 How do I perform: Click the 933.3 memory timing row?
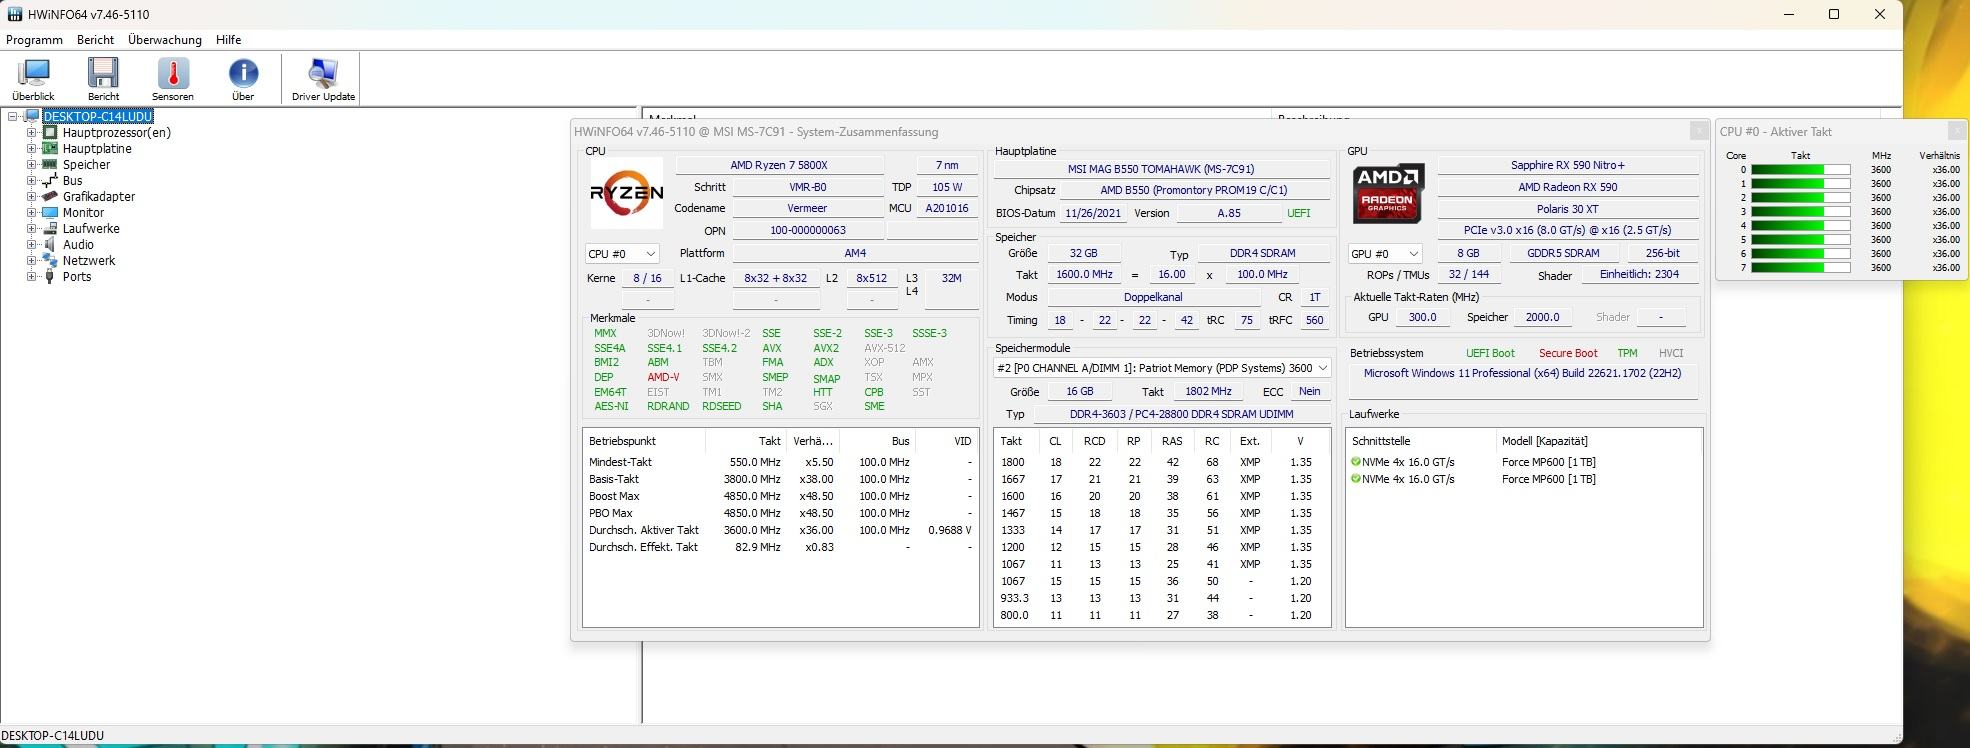click(x=1162, y=598)
